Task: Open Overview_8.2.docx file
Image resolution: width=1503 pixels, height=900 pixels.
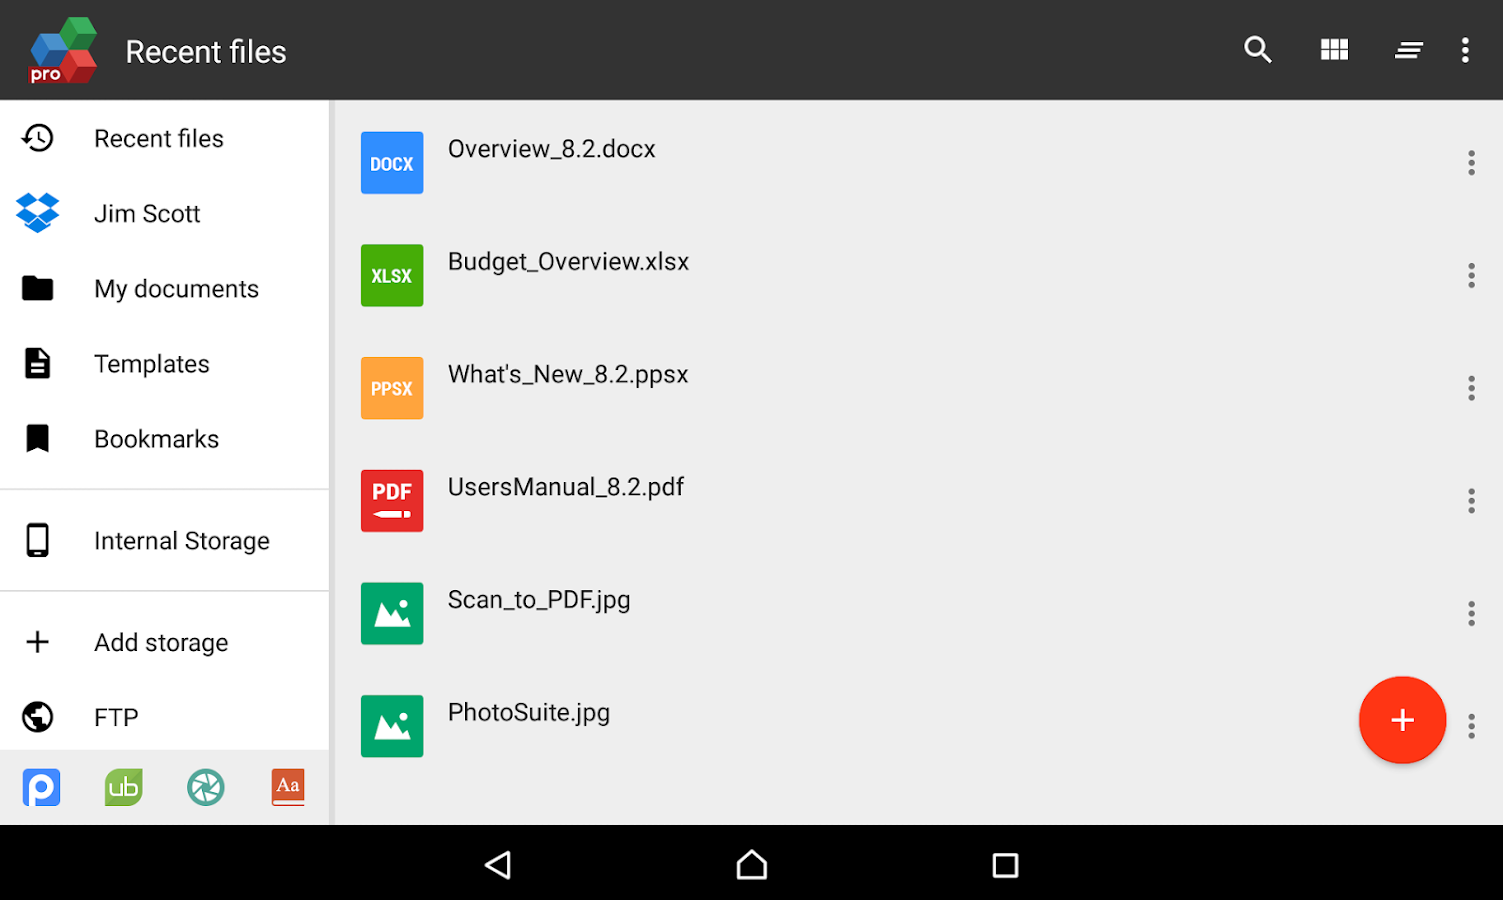Action: point(551,149)
